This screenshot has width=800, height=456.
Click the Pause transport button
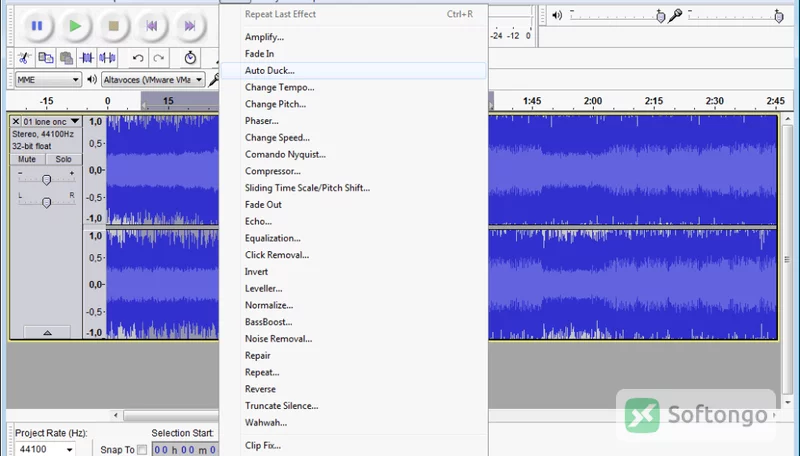[x=37, y=26]
